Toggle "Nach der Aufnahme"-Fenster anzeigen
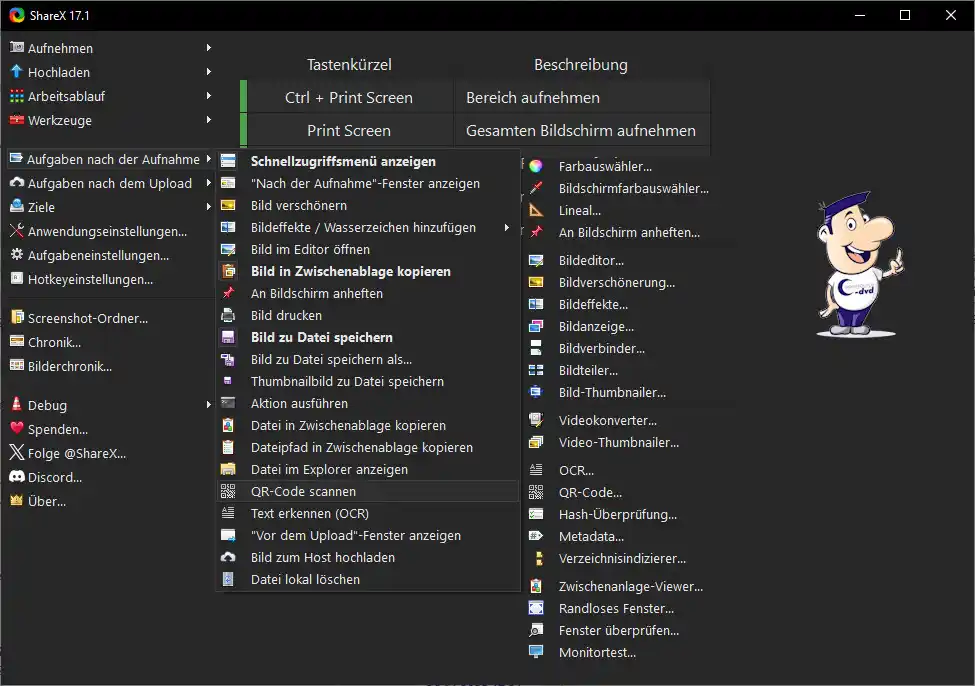This screenshot has width=975, height=686. pos(368,183)
